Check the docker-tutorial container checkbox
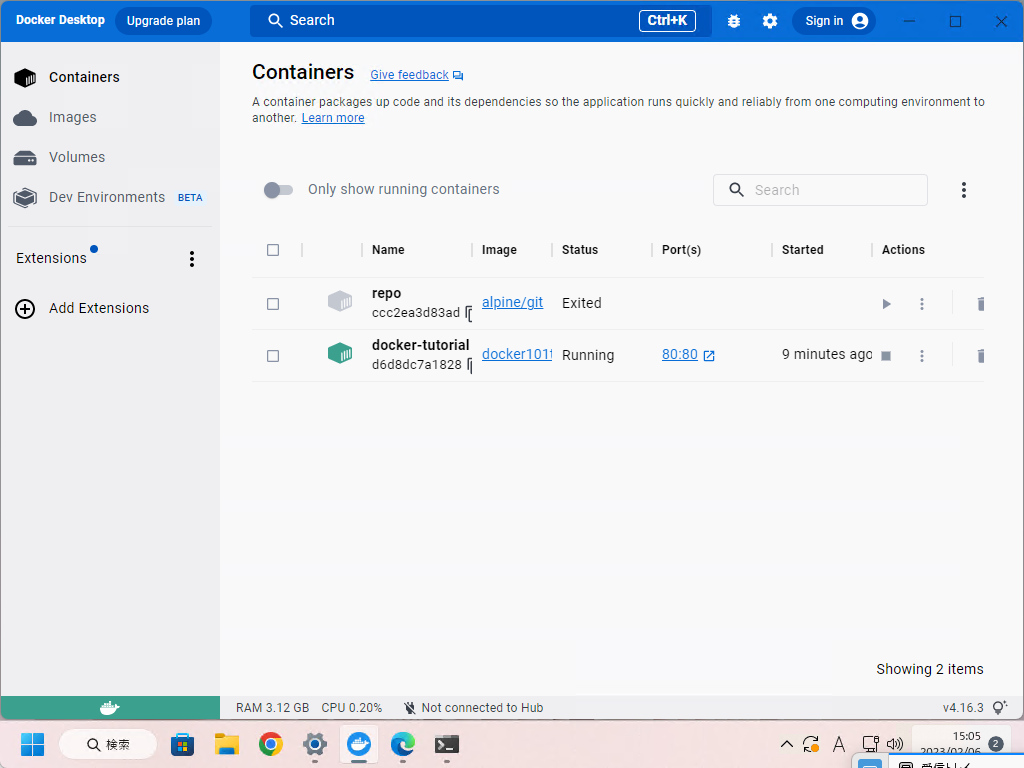 pyautogui.click(x=273, y=356)
